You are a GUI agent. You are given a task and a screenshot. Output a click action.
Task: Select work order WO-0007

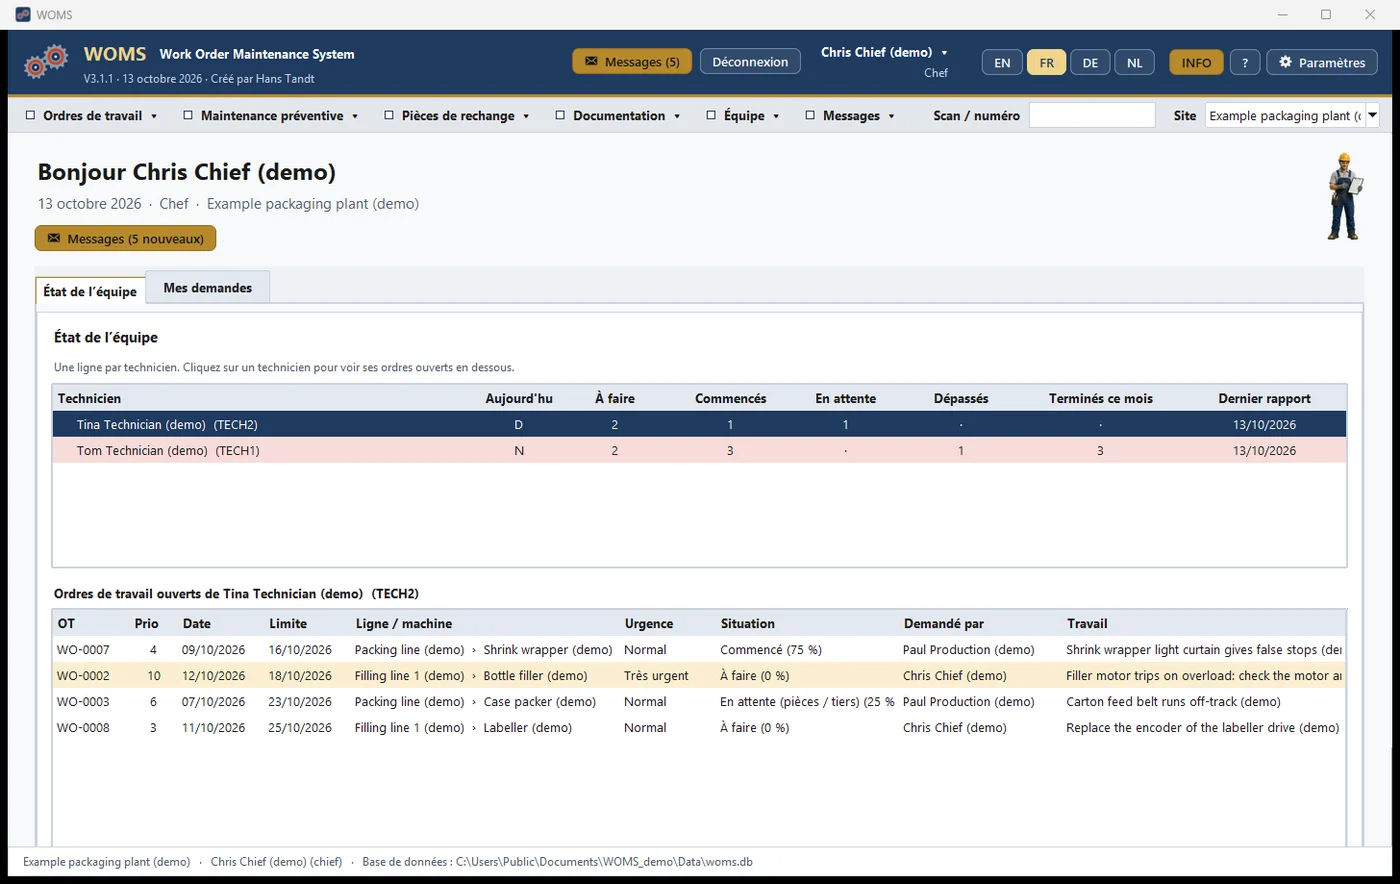pos(700,650)
